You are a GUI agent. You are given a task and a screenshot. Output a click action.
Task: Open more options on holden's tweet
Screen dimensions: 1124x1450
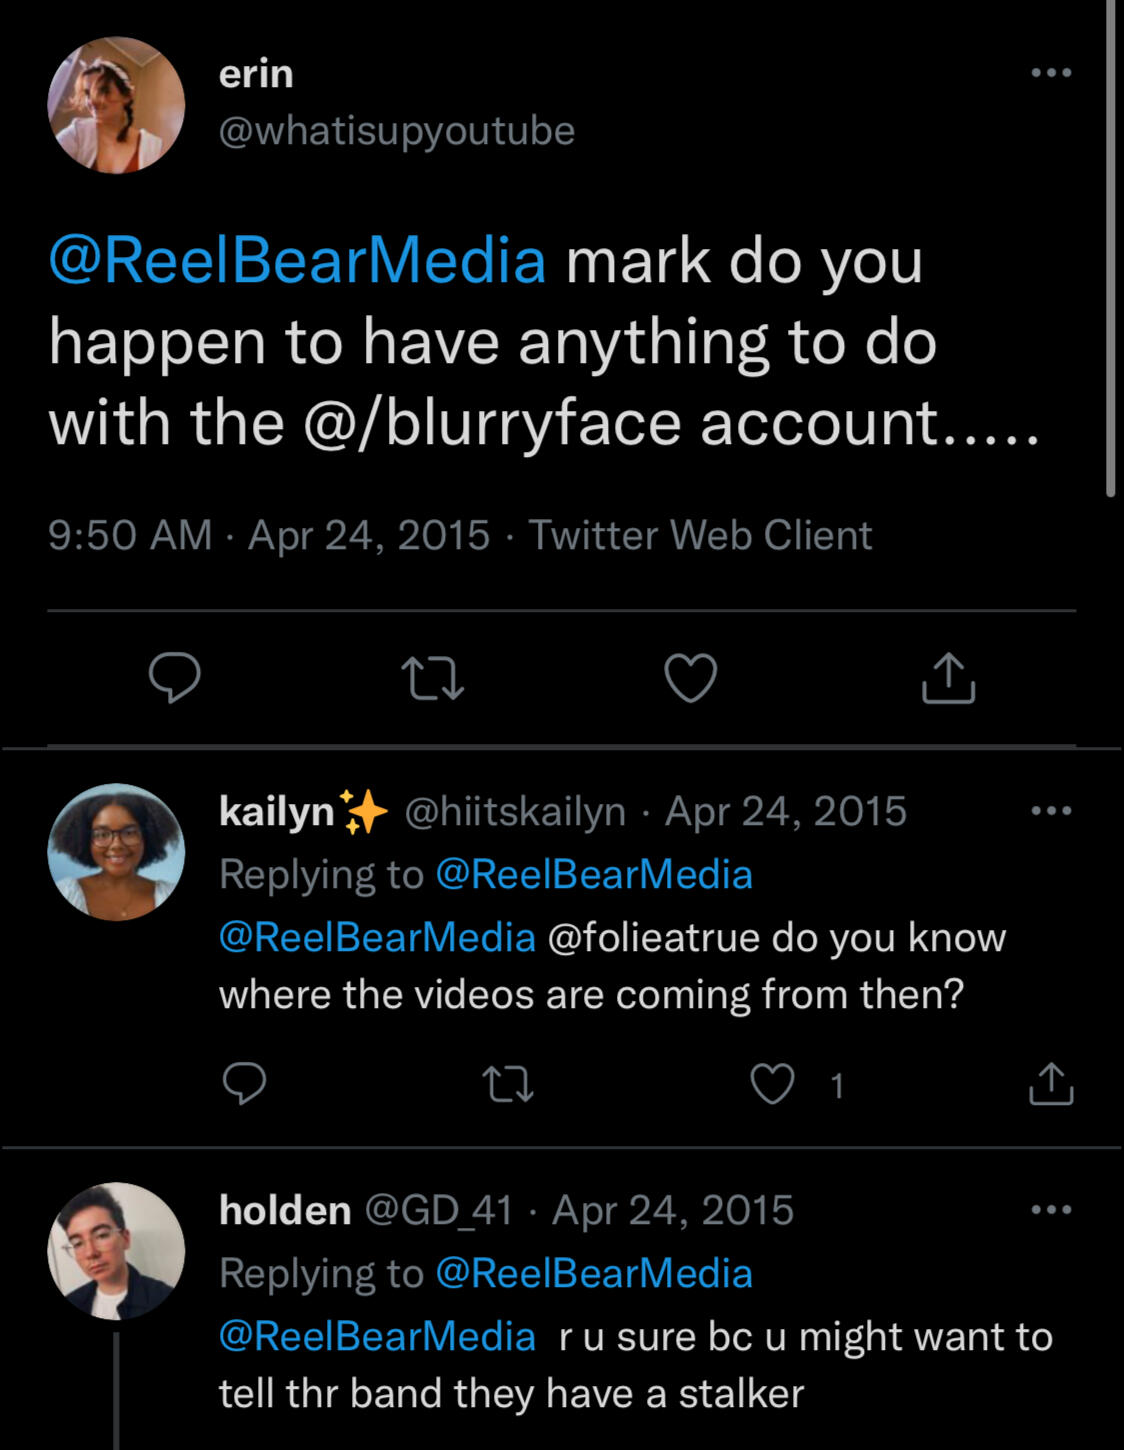click(1051, 1210)
